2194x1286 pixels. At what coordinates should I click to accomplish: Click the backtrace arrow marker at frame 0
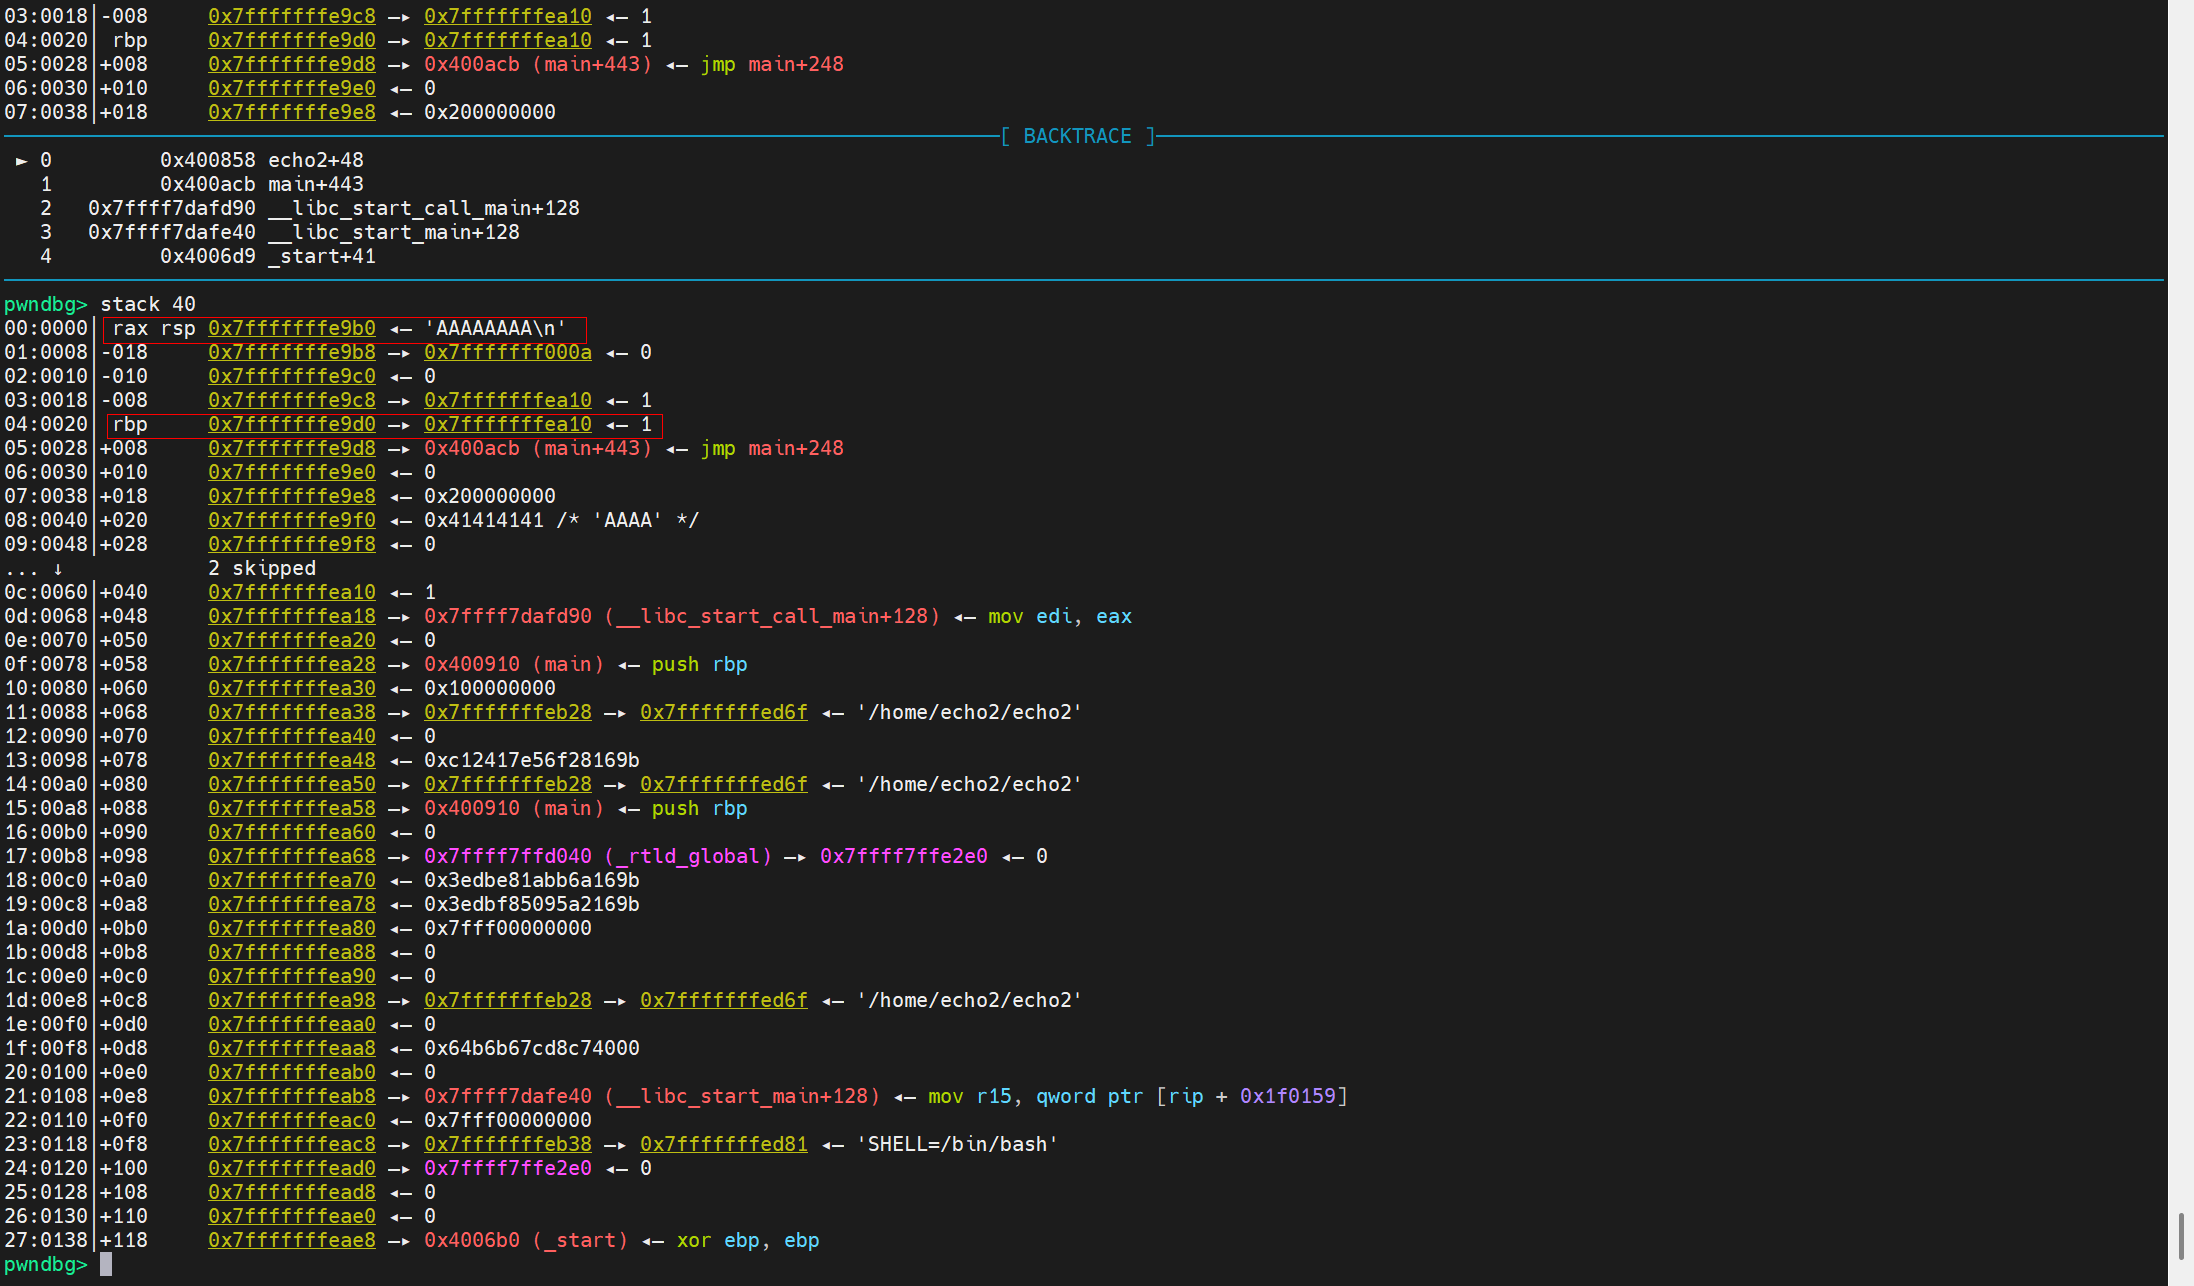(x=21, y=160)
